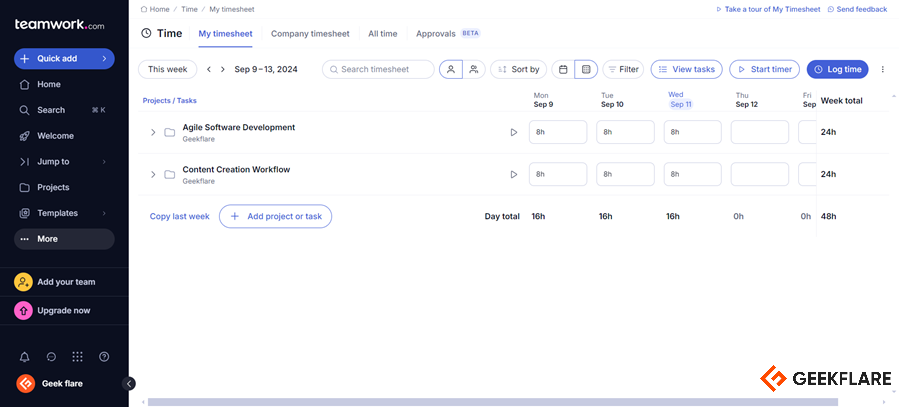Click View tasks button
Image resolution: width=899 pixels, height=407 pixels.
[686, 69]
